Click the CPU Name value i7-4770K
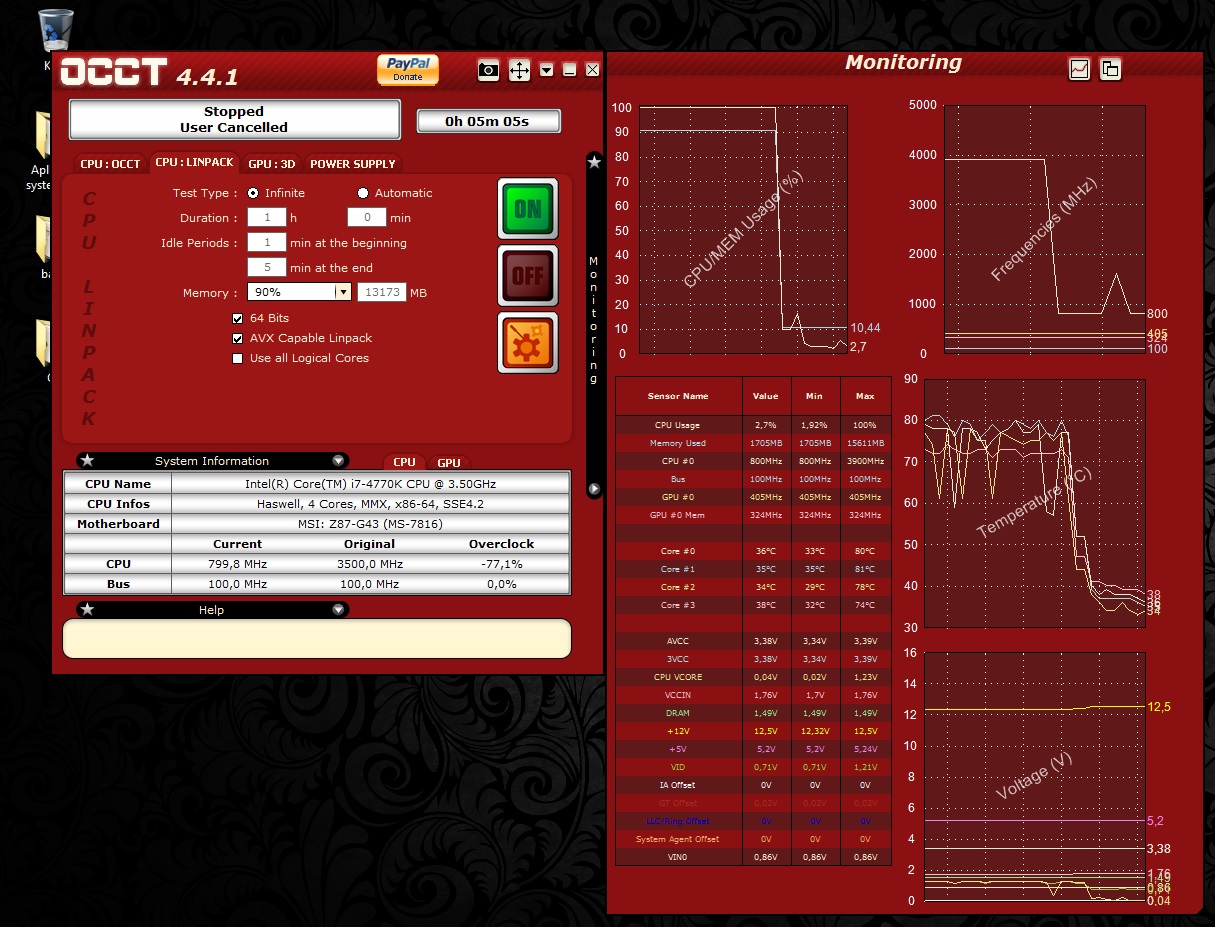Image resolution: width=1215 pixels, height=927 pixels. coord(371,484)
